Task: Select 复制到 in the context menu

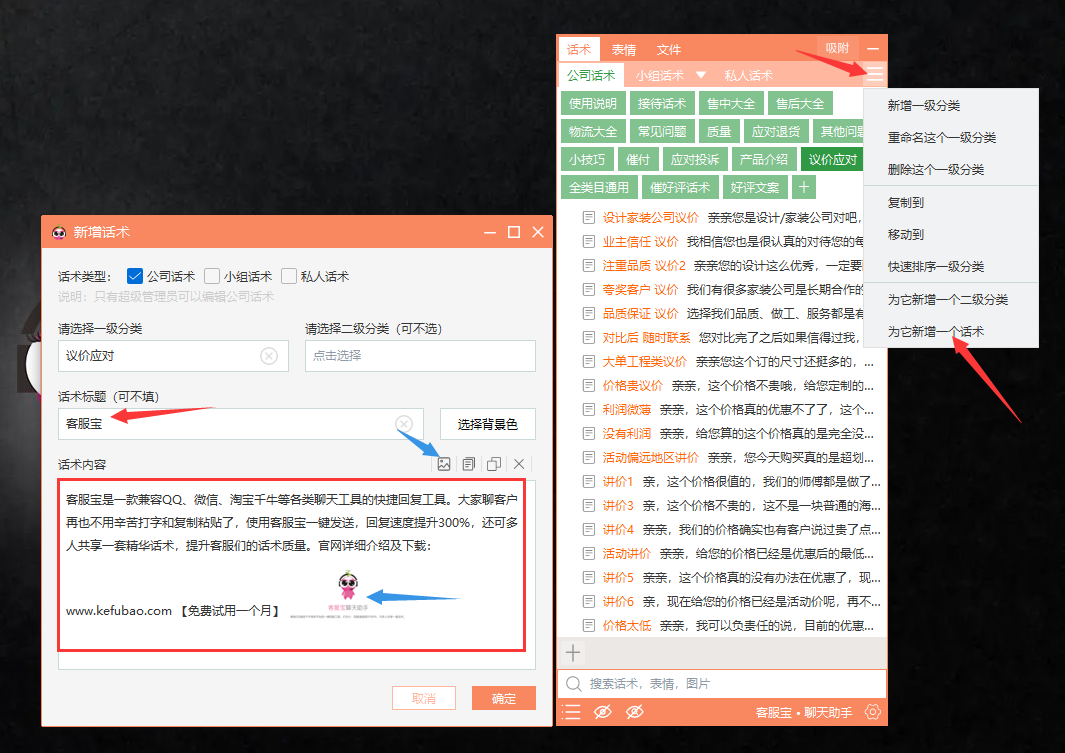Action: tap(951, 202)
